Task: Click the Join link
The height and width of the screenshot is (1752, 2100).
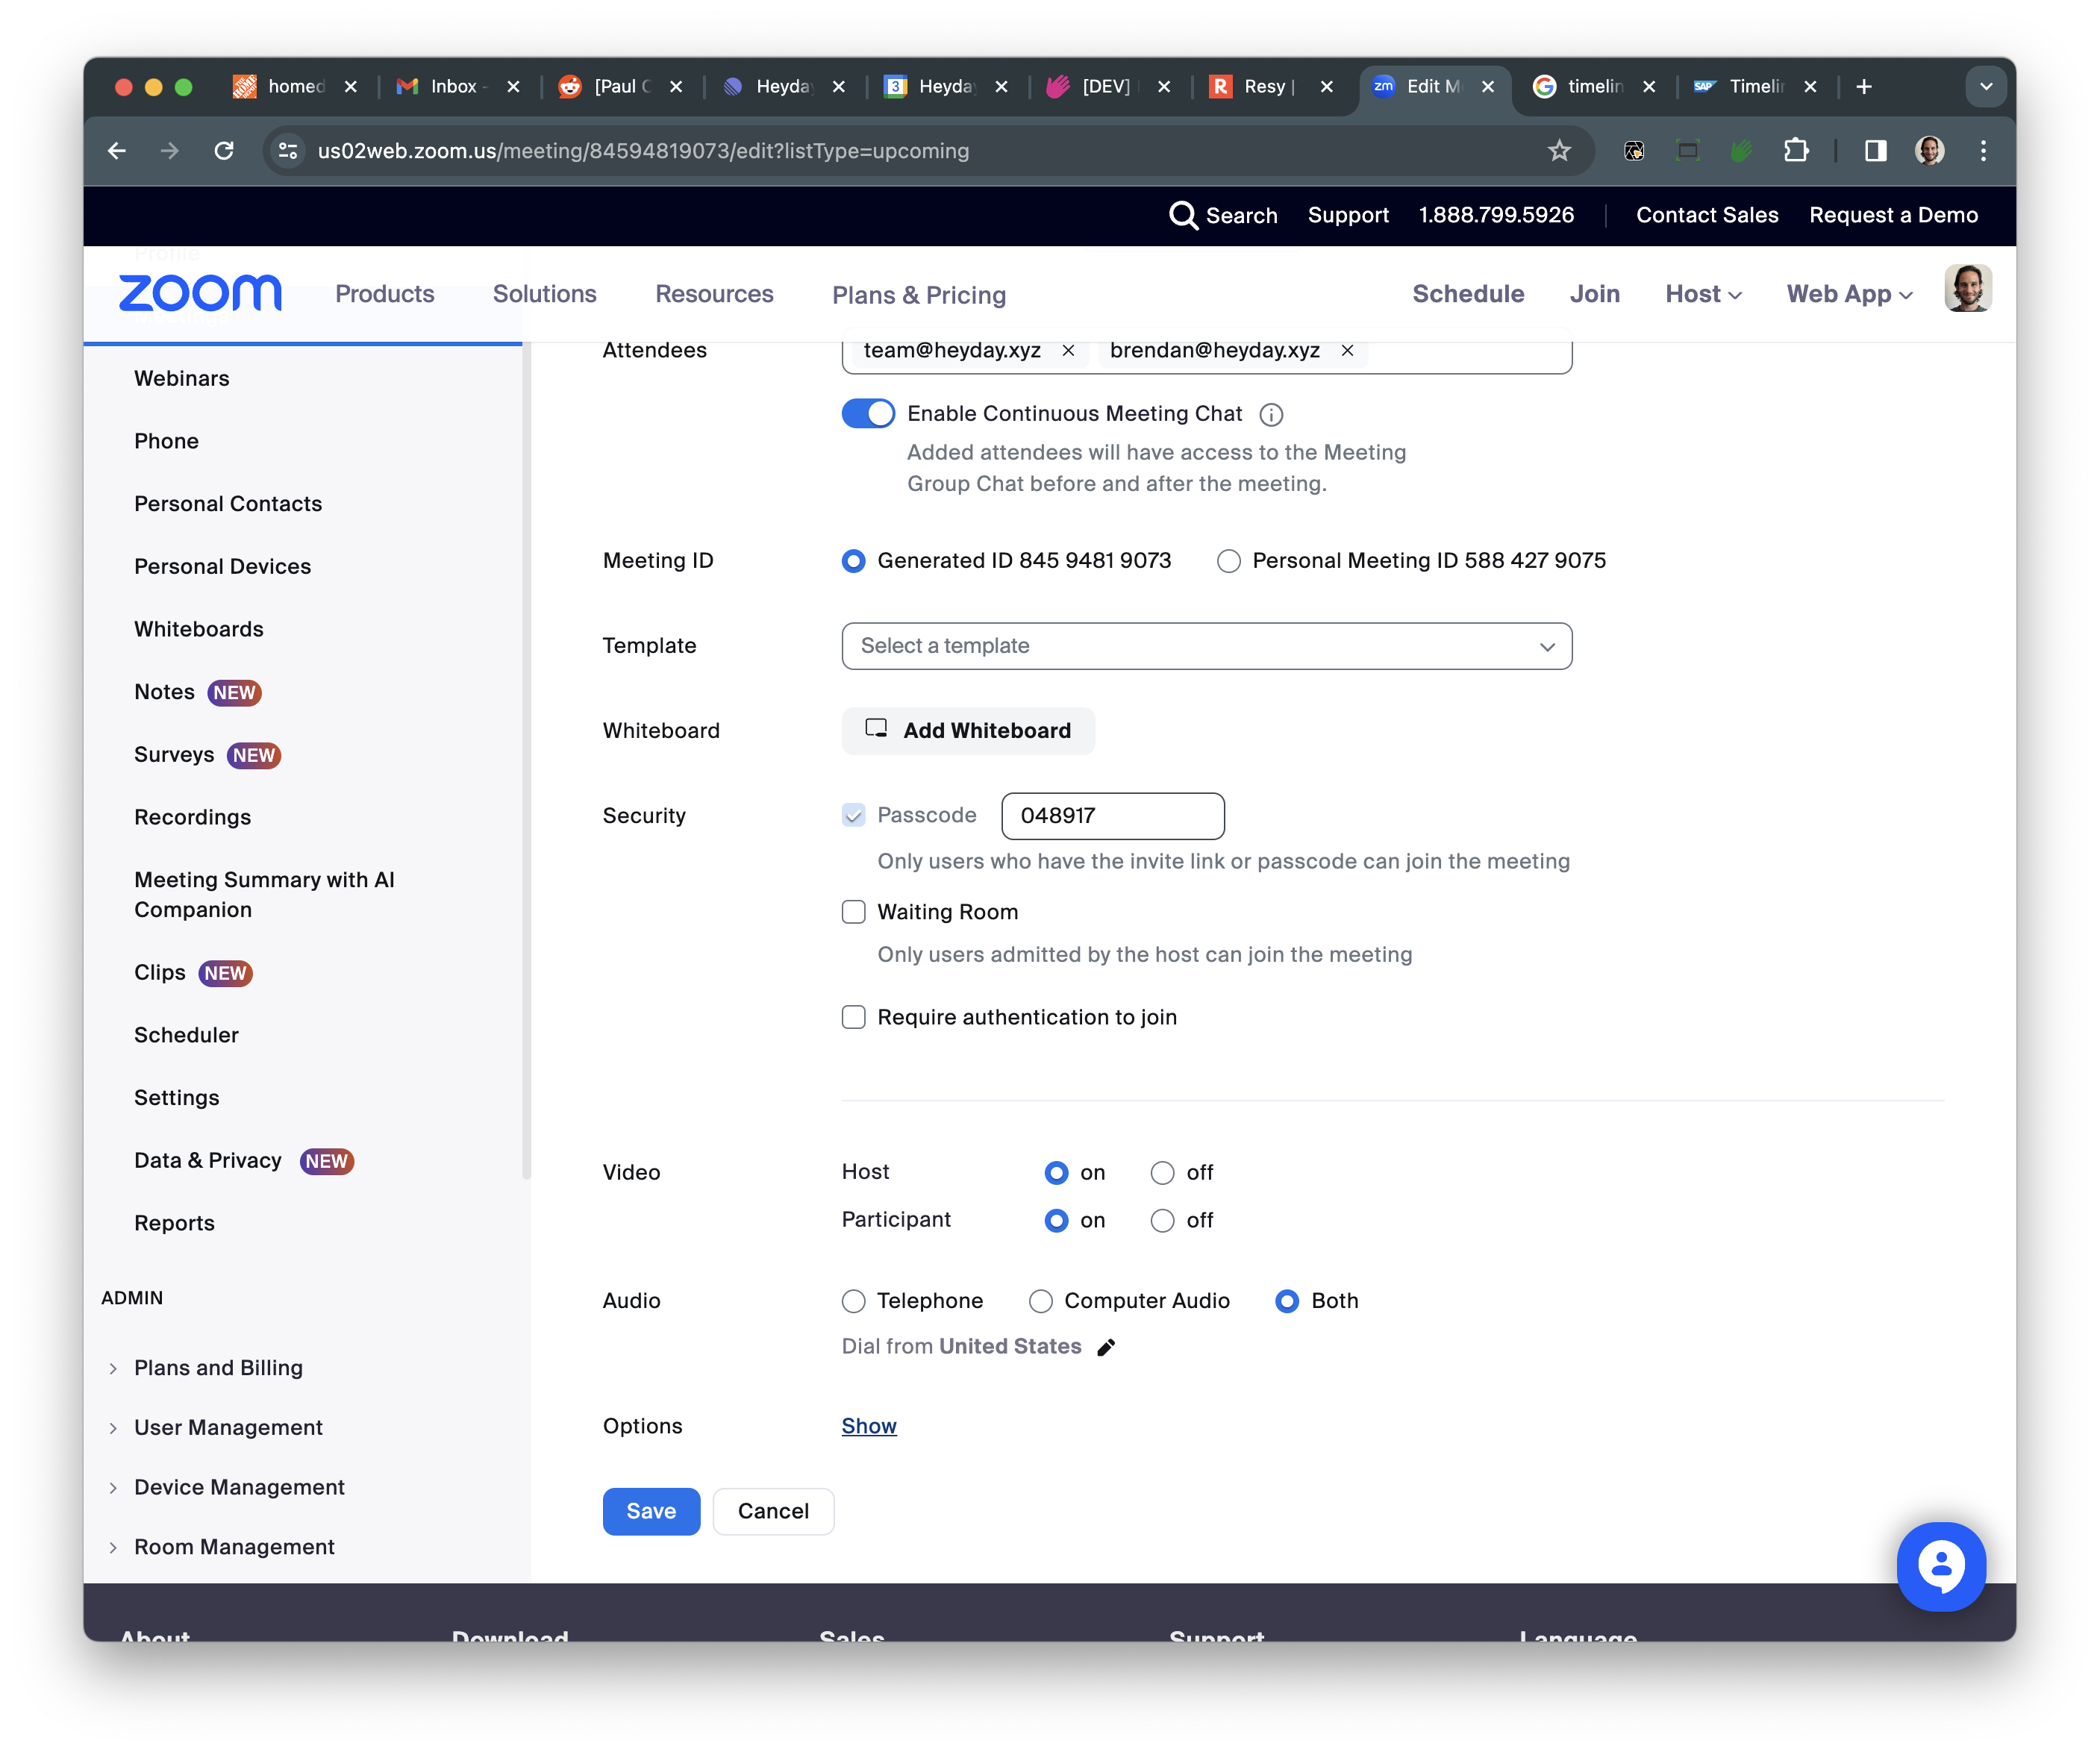Action: 1594,294
